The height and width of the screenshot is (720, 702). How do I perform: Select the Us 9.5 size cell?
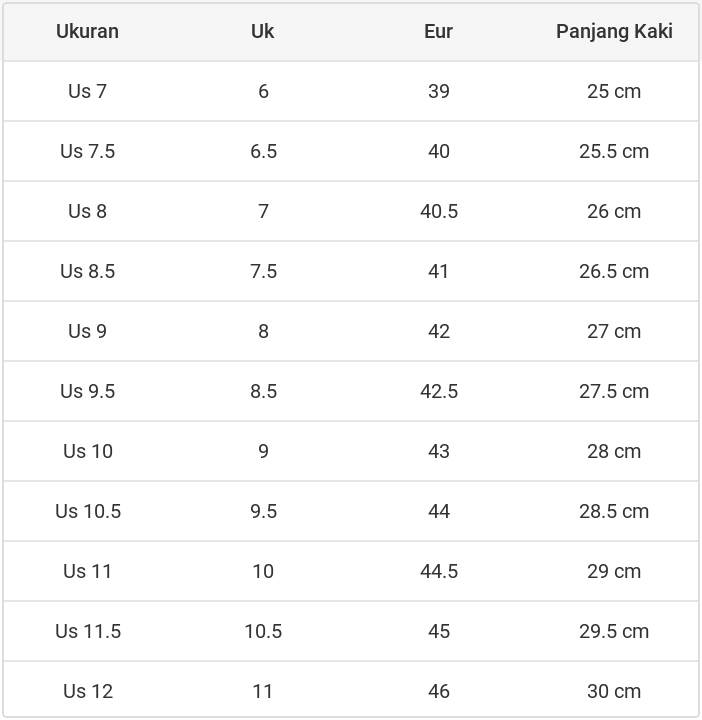tap(87, 391)
